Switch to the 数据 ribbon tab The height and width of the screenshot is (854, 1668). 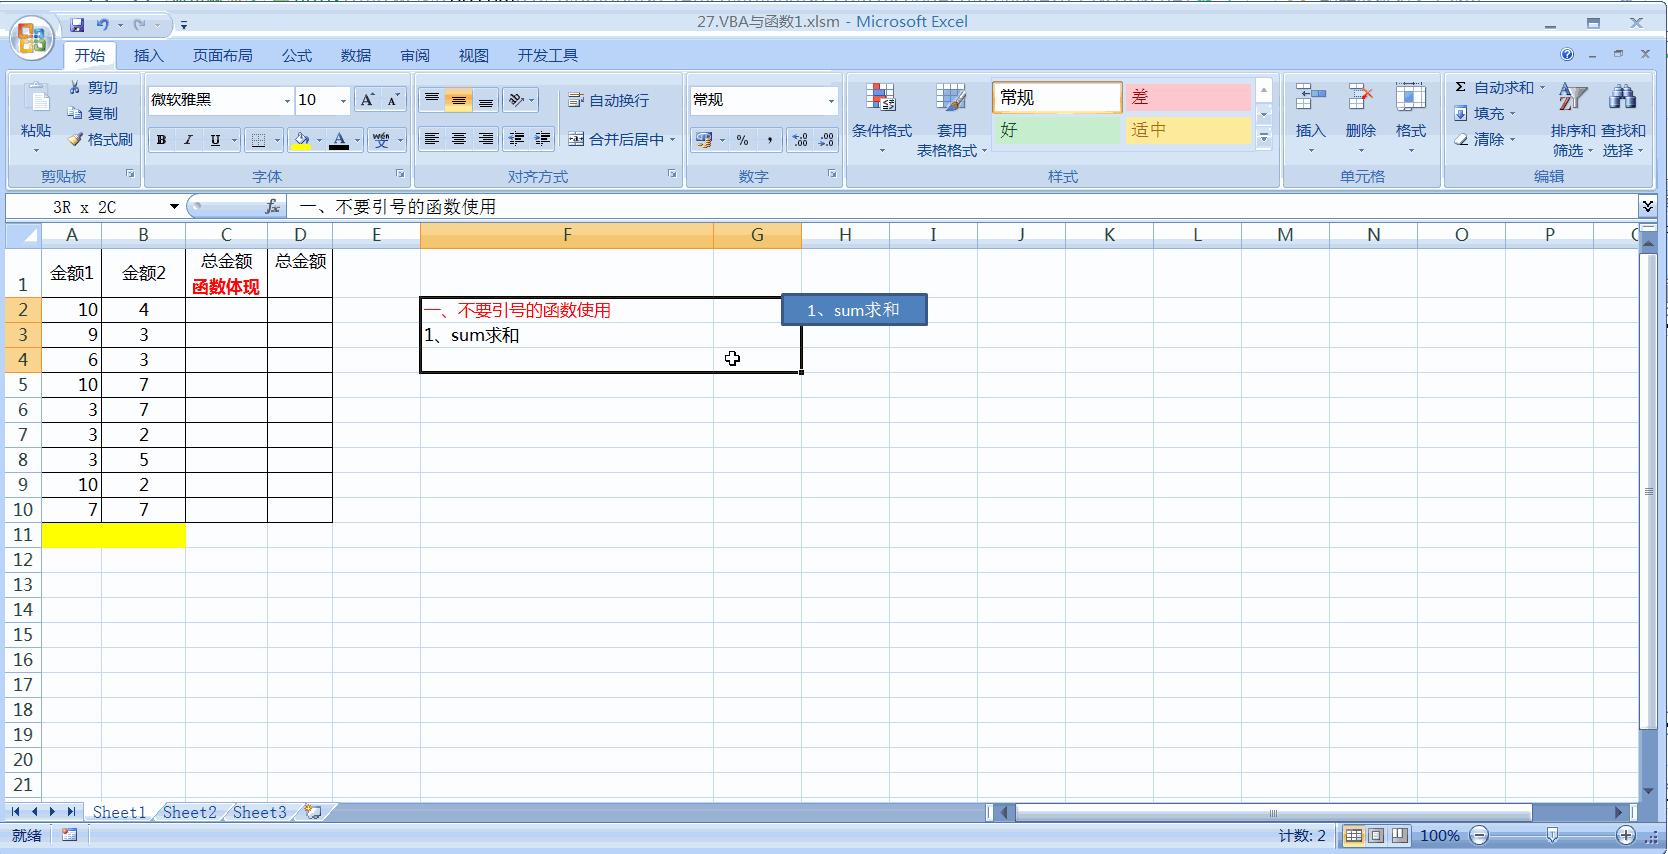355,56
